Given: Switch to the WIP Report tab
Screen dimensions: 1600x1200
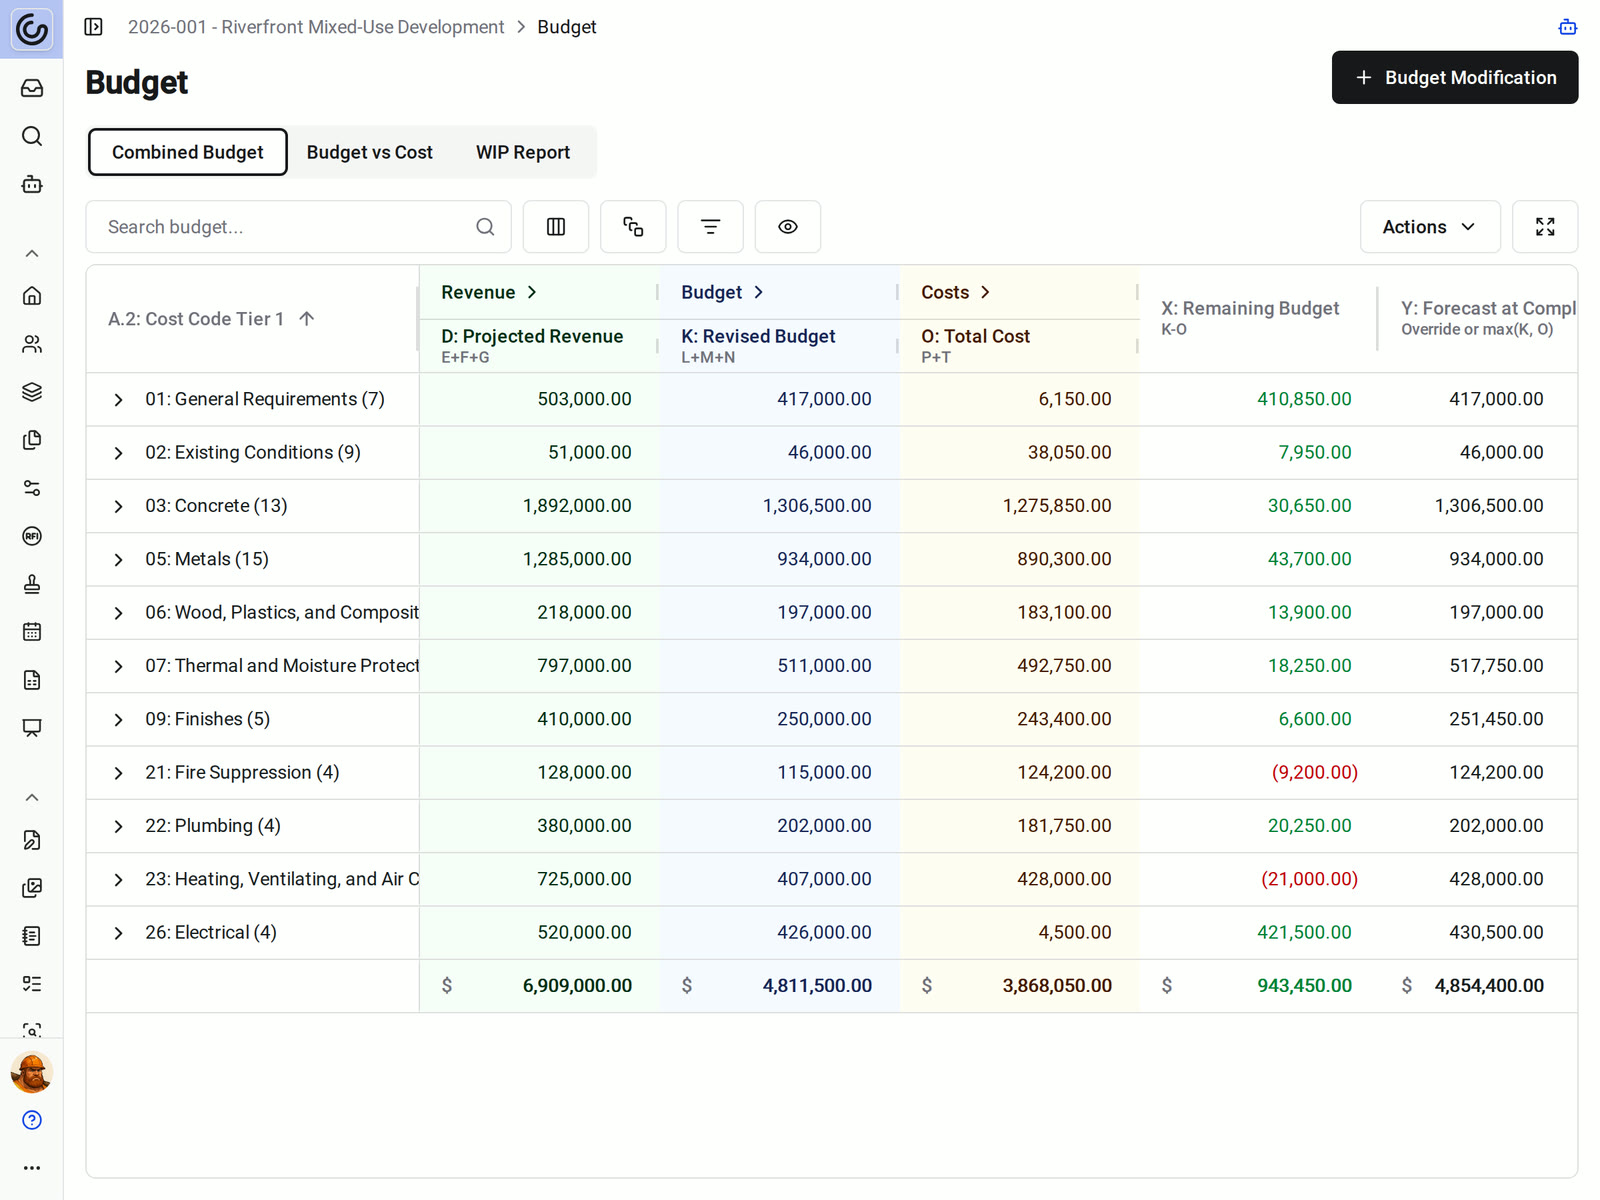Looking at the screenshot, I should pyautogui.click(x=523, y=152).
